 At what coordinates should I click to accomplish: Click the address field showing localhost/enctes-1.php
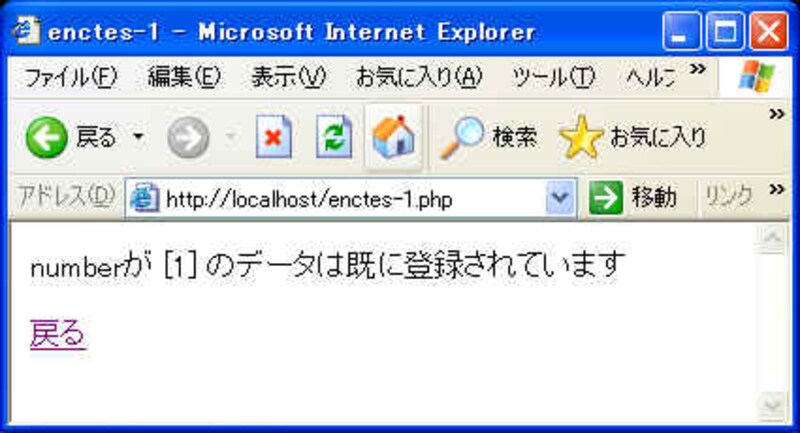[x=351, y=199]
